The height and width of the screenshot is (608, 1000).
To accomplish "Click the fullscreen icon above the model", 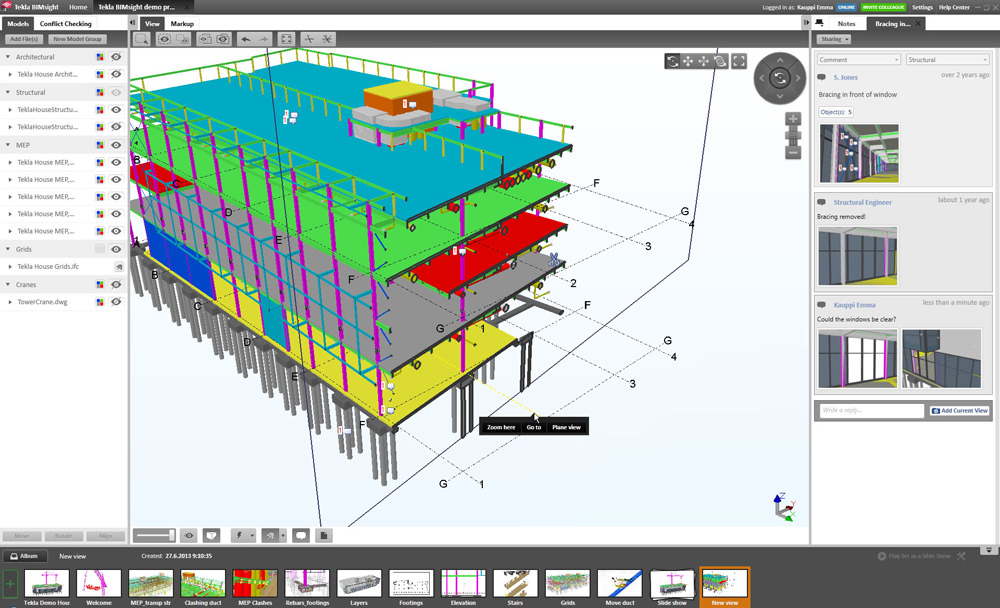I will (x=739, y=61).
